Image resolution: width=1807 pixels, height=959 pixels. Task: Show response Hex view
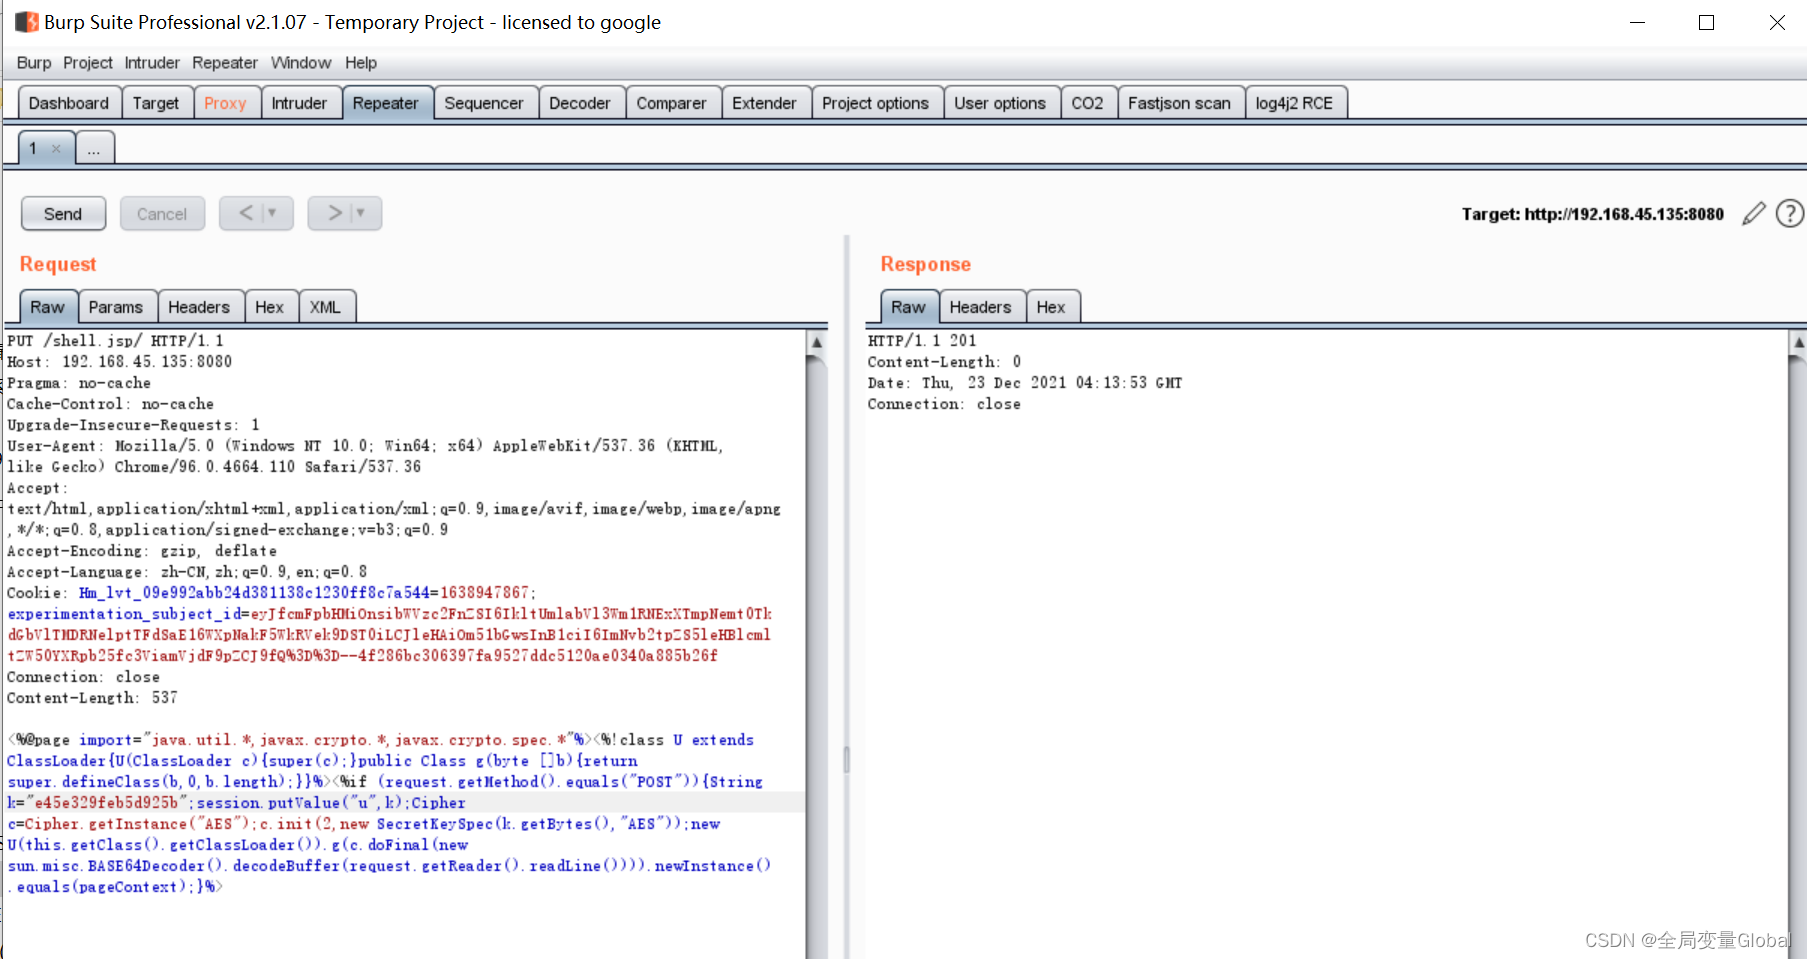click(x=1051, y=307)
